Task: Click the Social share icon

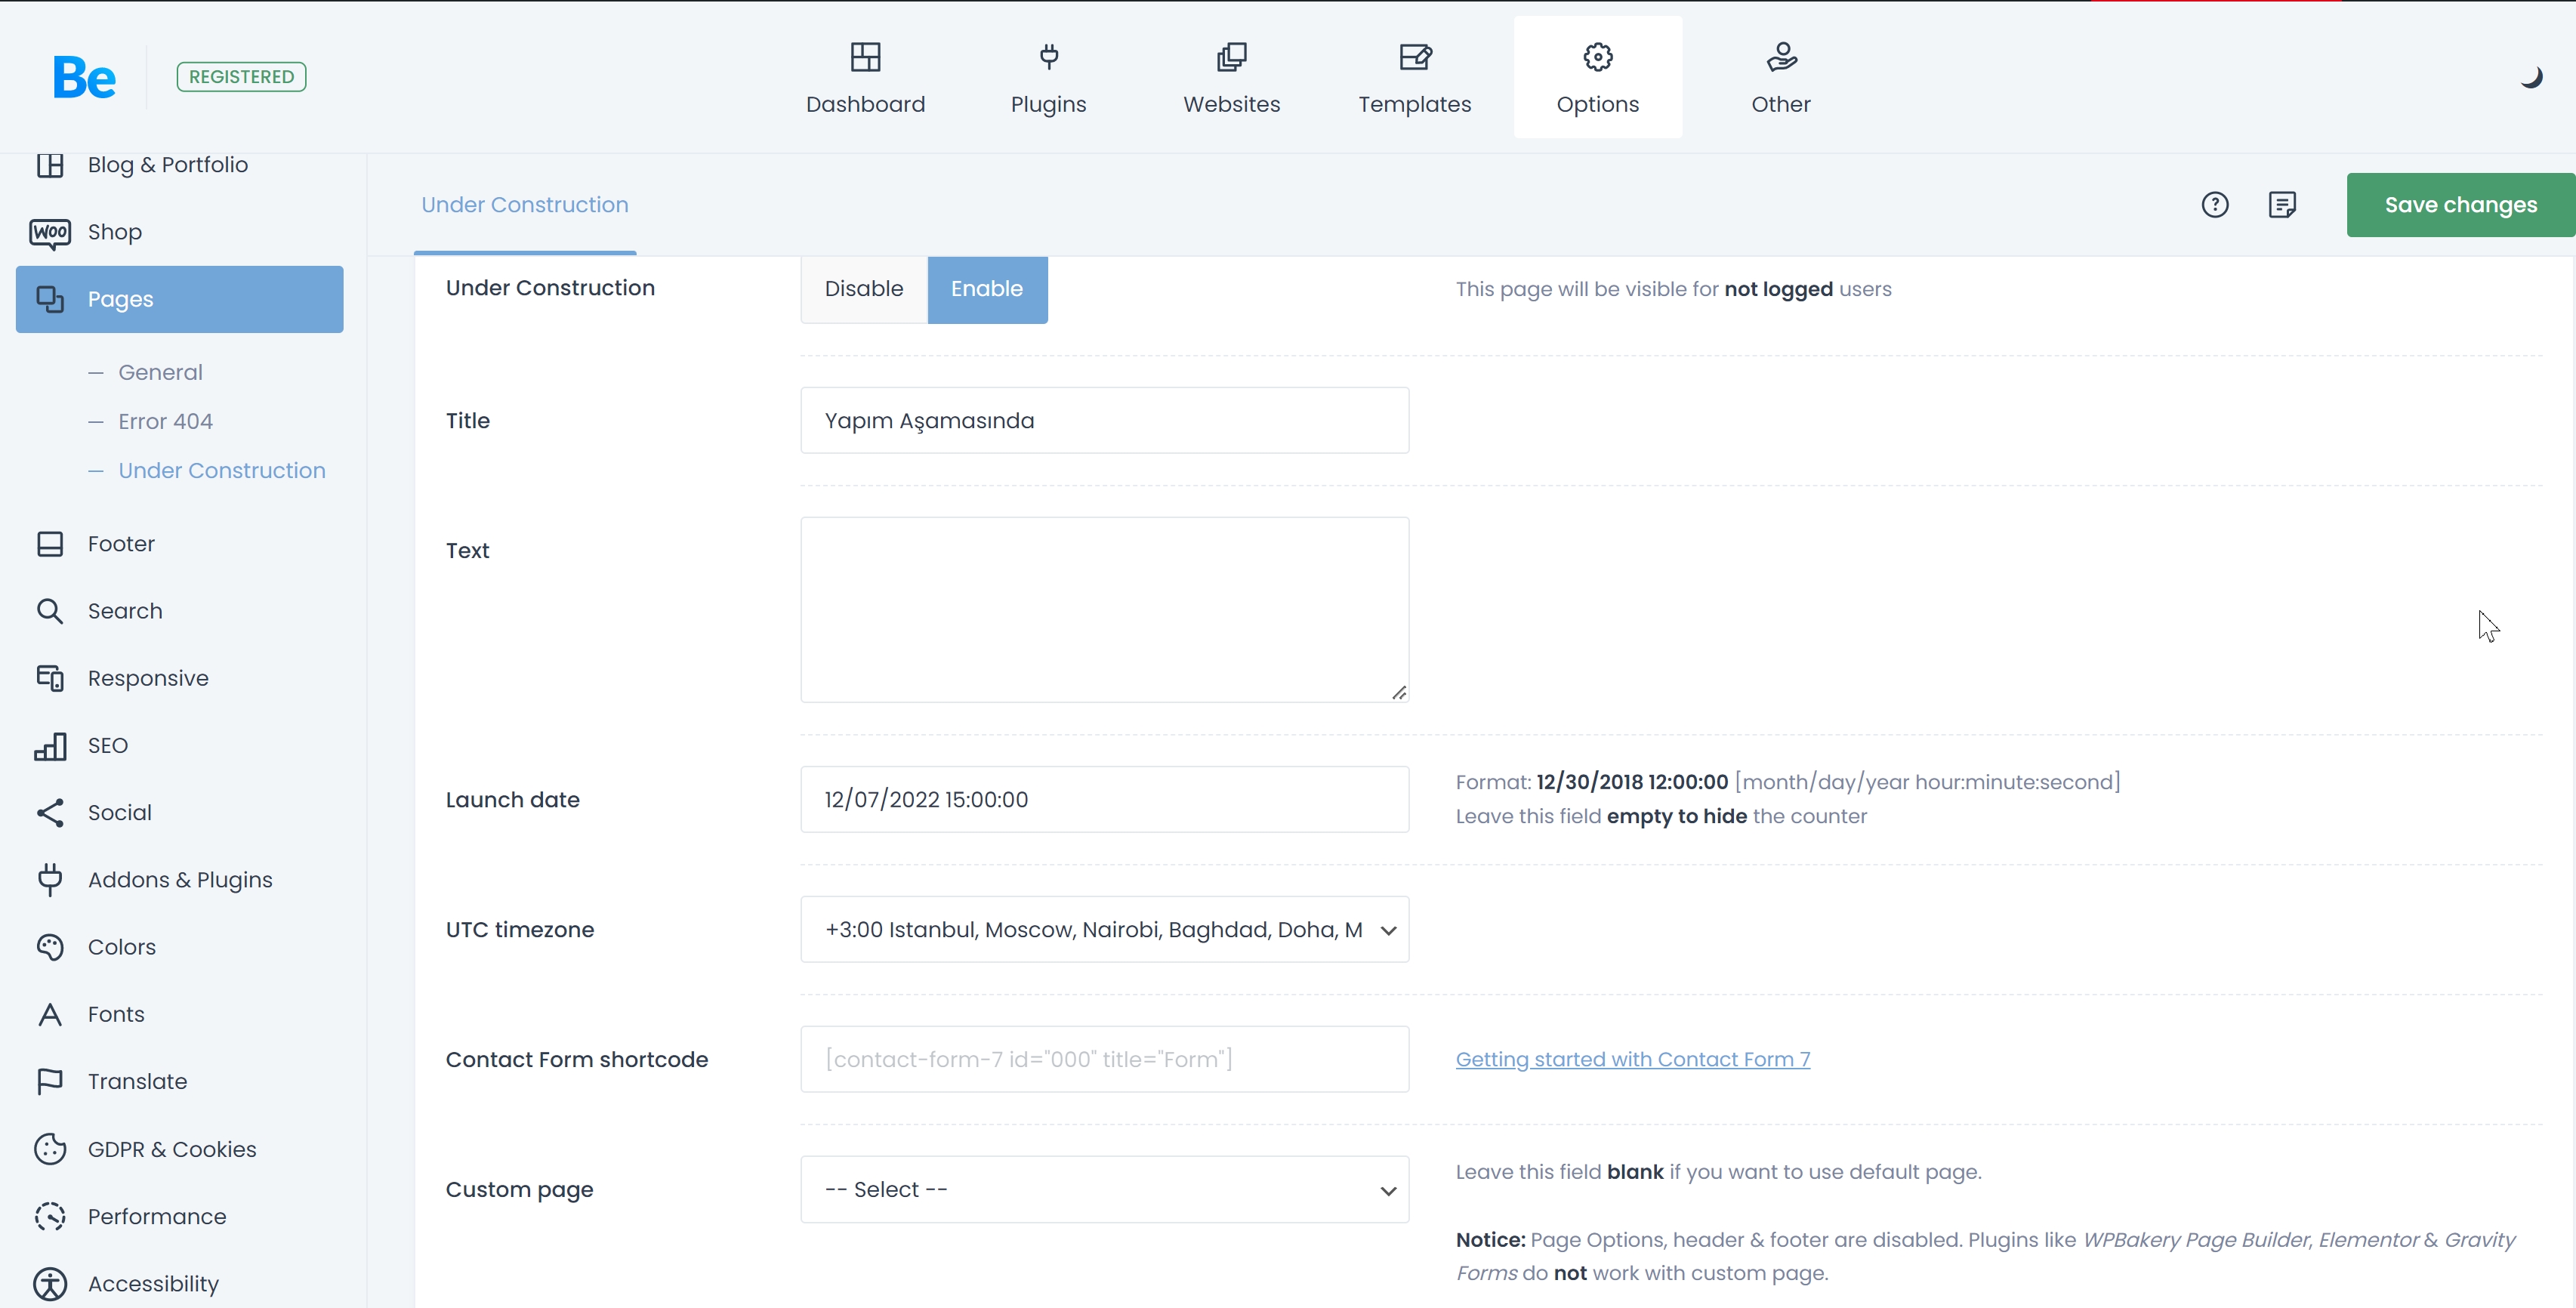Action: pyautogui.click(x=50, y=812)
